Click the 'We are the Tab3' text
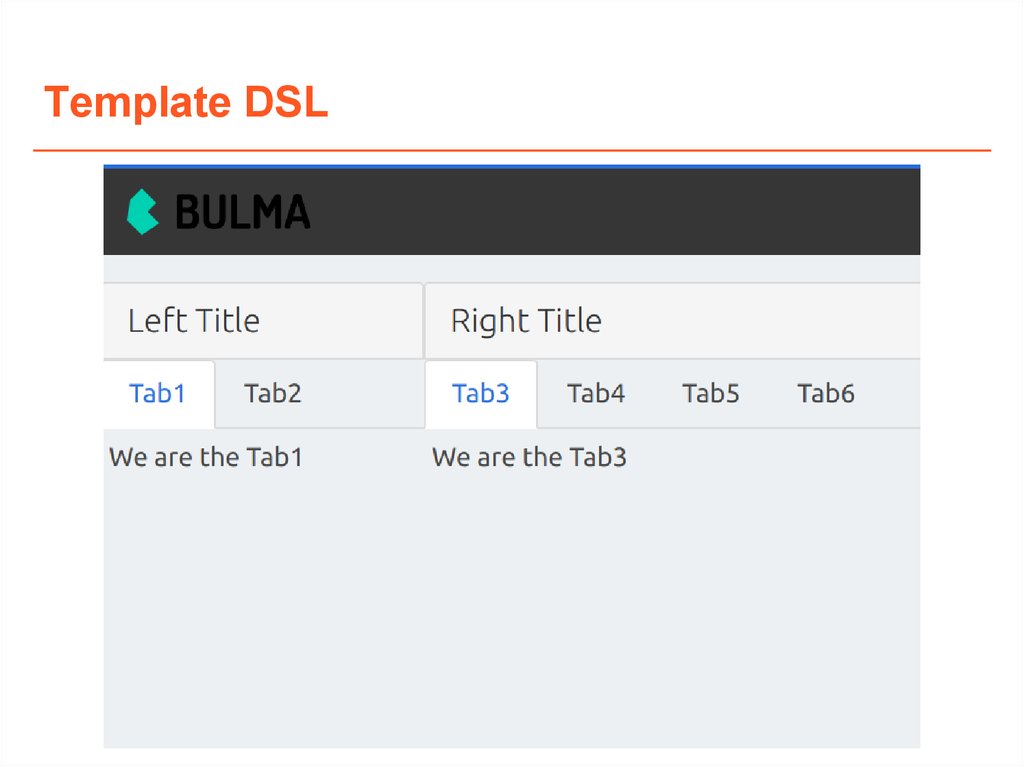This screenshot has height=767, width=1024. coord(529,458)
